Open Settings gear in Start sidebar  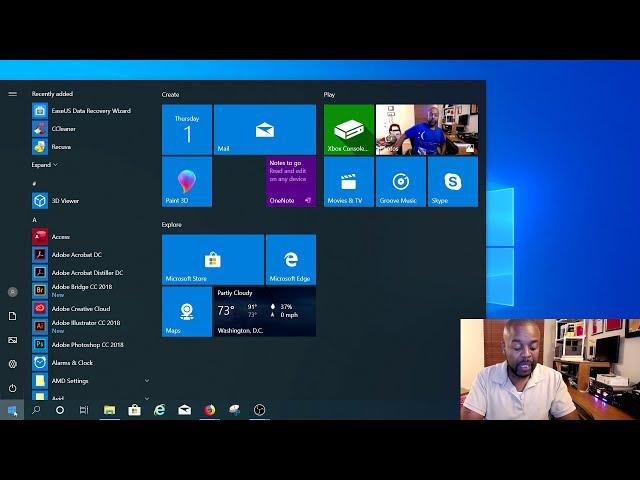coord(13,364)
